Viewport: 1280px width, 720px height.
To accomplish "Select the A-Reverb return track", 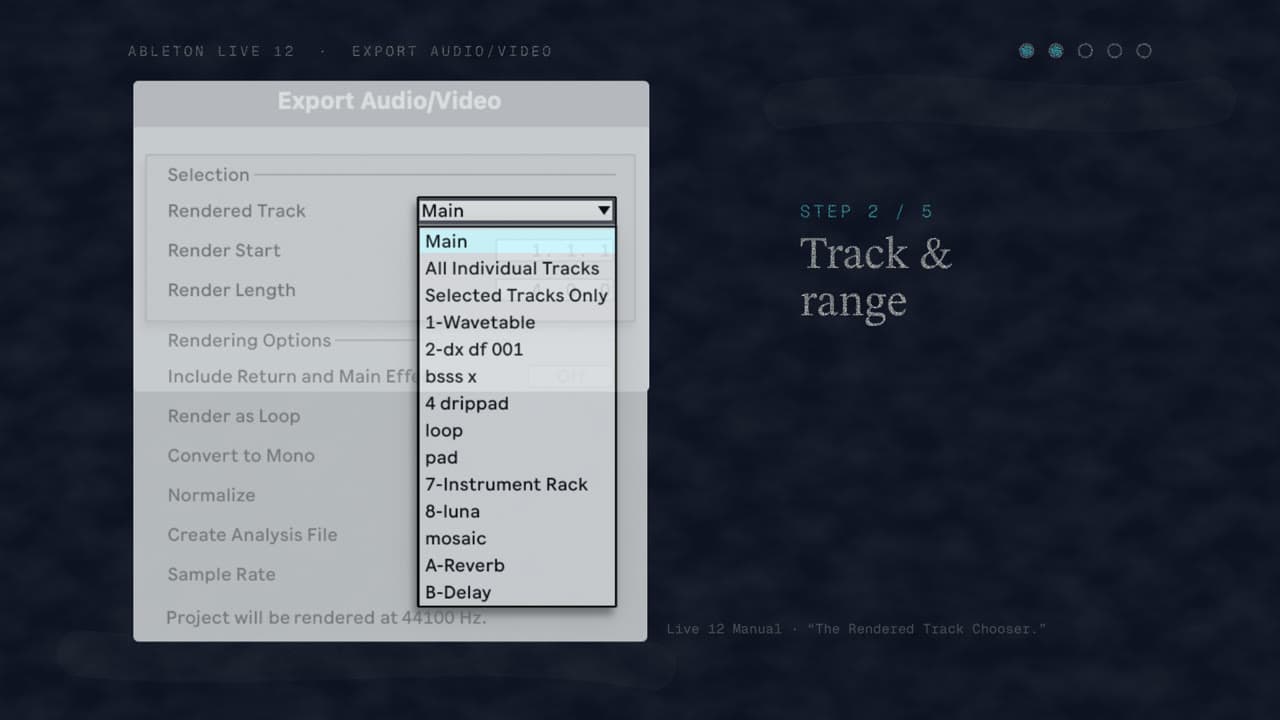I will point(516,565).
